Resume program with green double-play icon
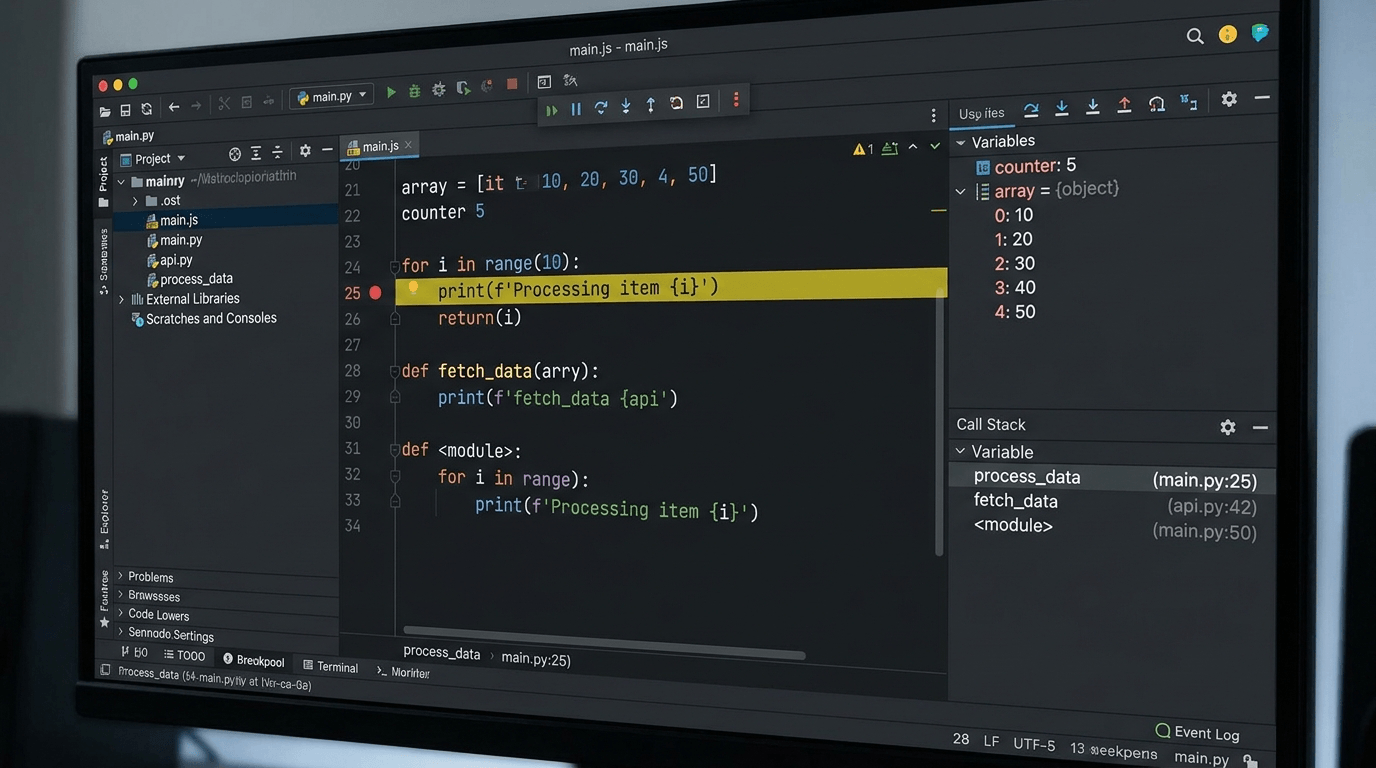The image size is (1376, 768). click(551, 110)
